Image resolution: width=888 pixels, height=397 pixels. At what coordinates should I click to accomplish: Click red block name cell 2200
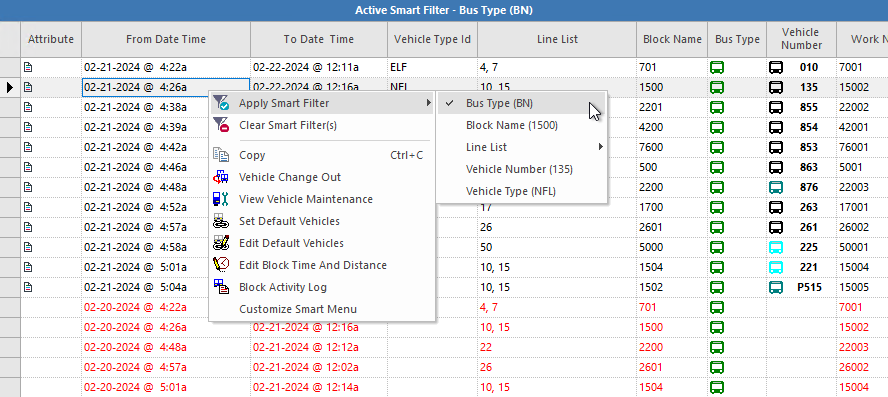[x=672, y=347]
